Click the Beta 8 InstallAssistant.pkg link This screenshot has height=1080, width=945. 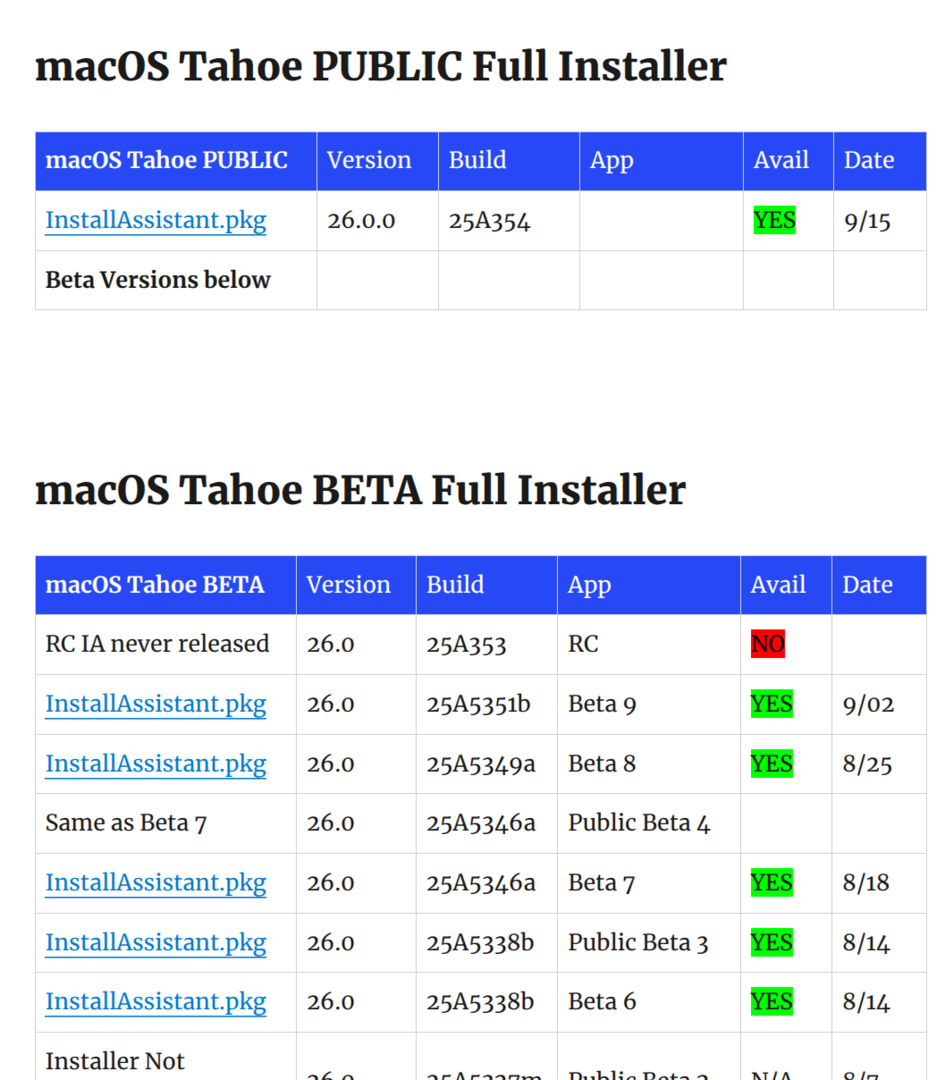pos(156,764)
